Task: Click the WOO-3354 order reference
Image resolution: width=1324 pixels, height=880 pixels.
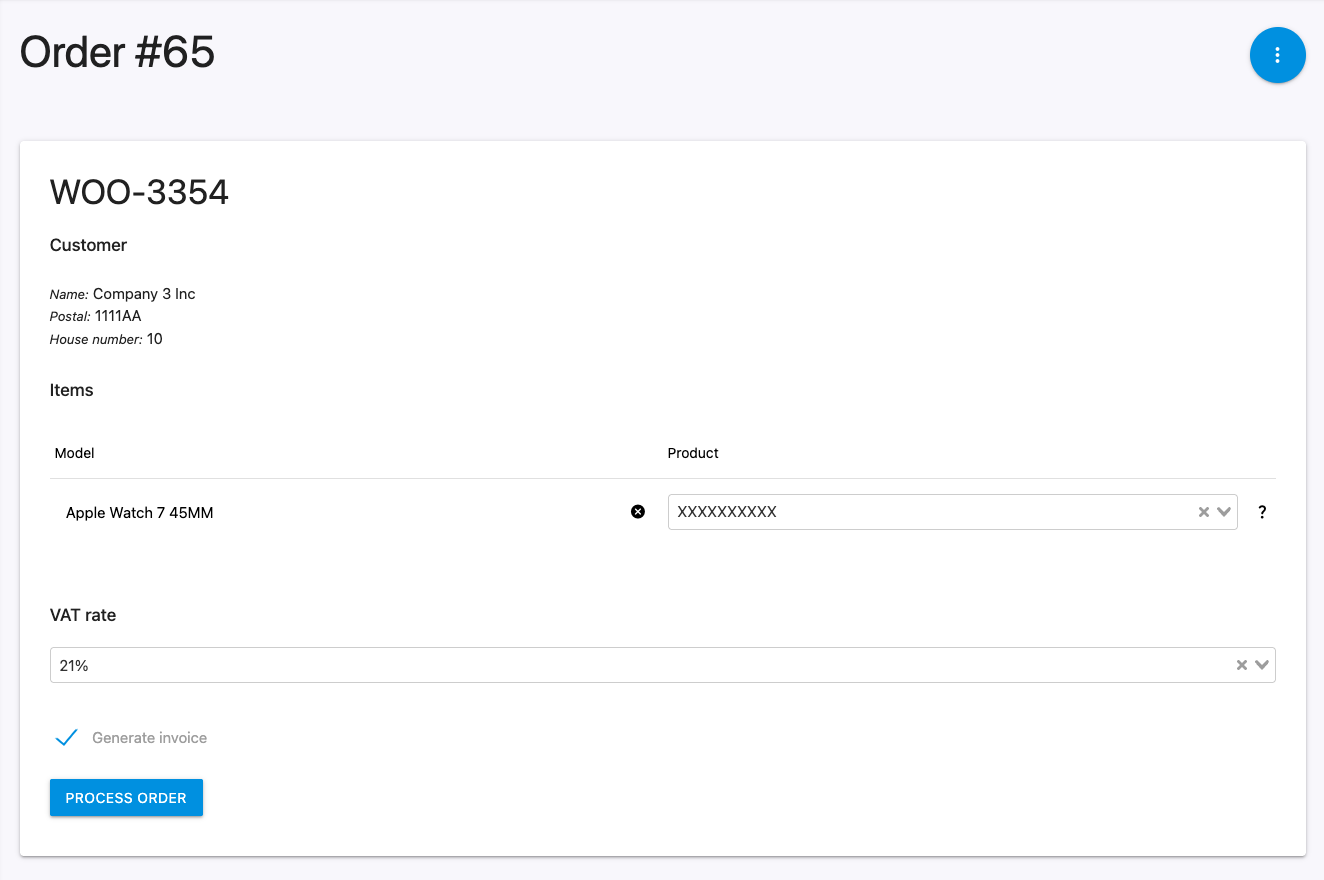Action: [140, 192]
